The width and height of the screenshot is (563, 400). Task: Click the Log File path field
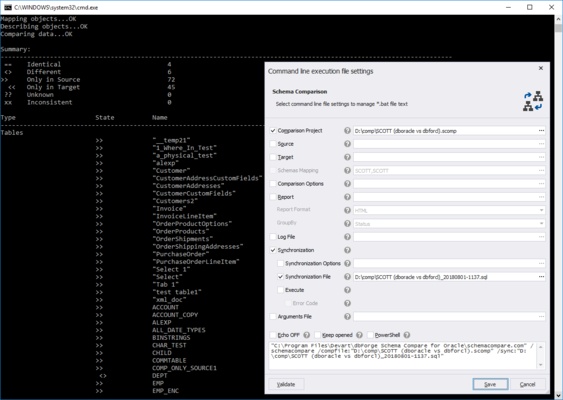(x=449, y=237)
